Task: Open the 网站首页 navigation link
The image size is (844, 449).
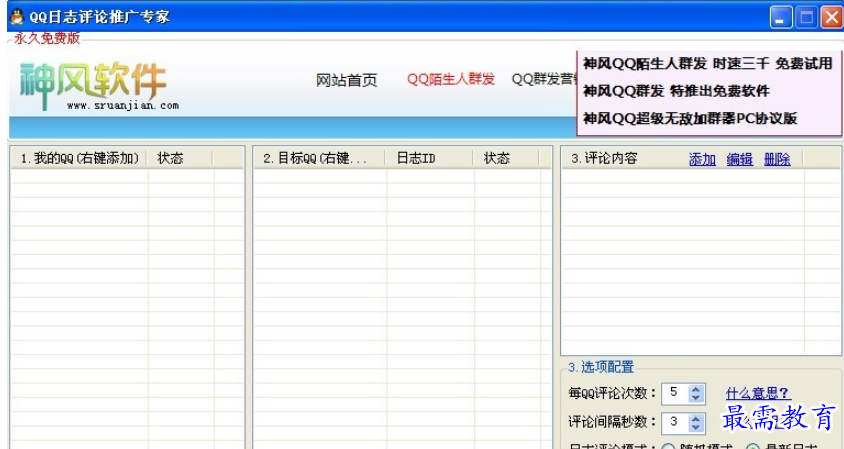Action: [346, 80]
